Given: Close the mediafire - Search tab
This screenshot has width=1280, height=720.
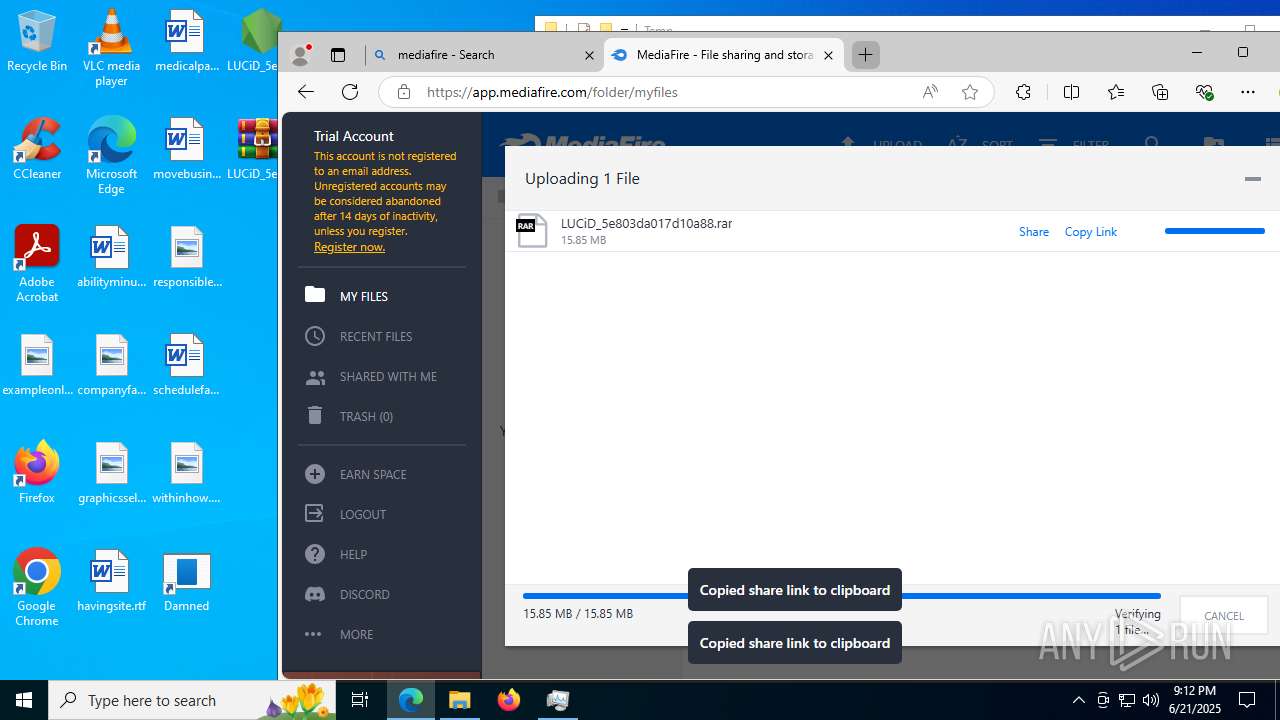Looking at the screenshot, I should [590, 56].
